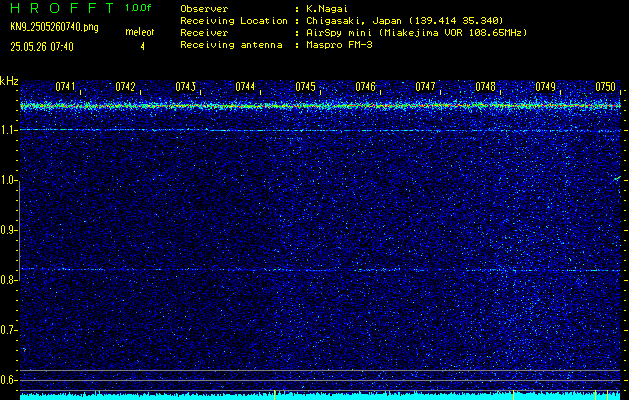Click the 0.9 kHz axis label

click(x=8, y=230)
